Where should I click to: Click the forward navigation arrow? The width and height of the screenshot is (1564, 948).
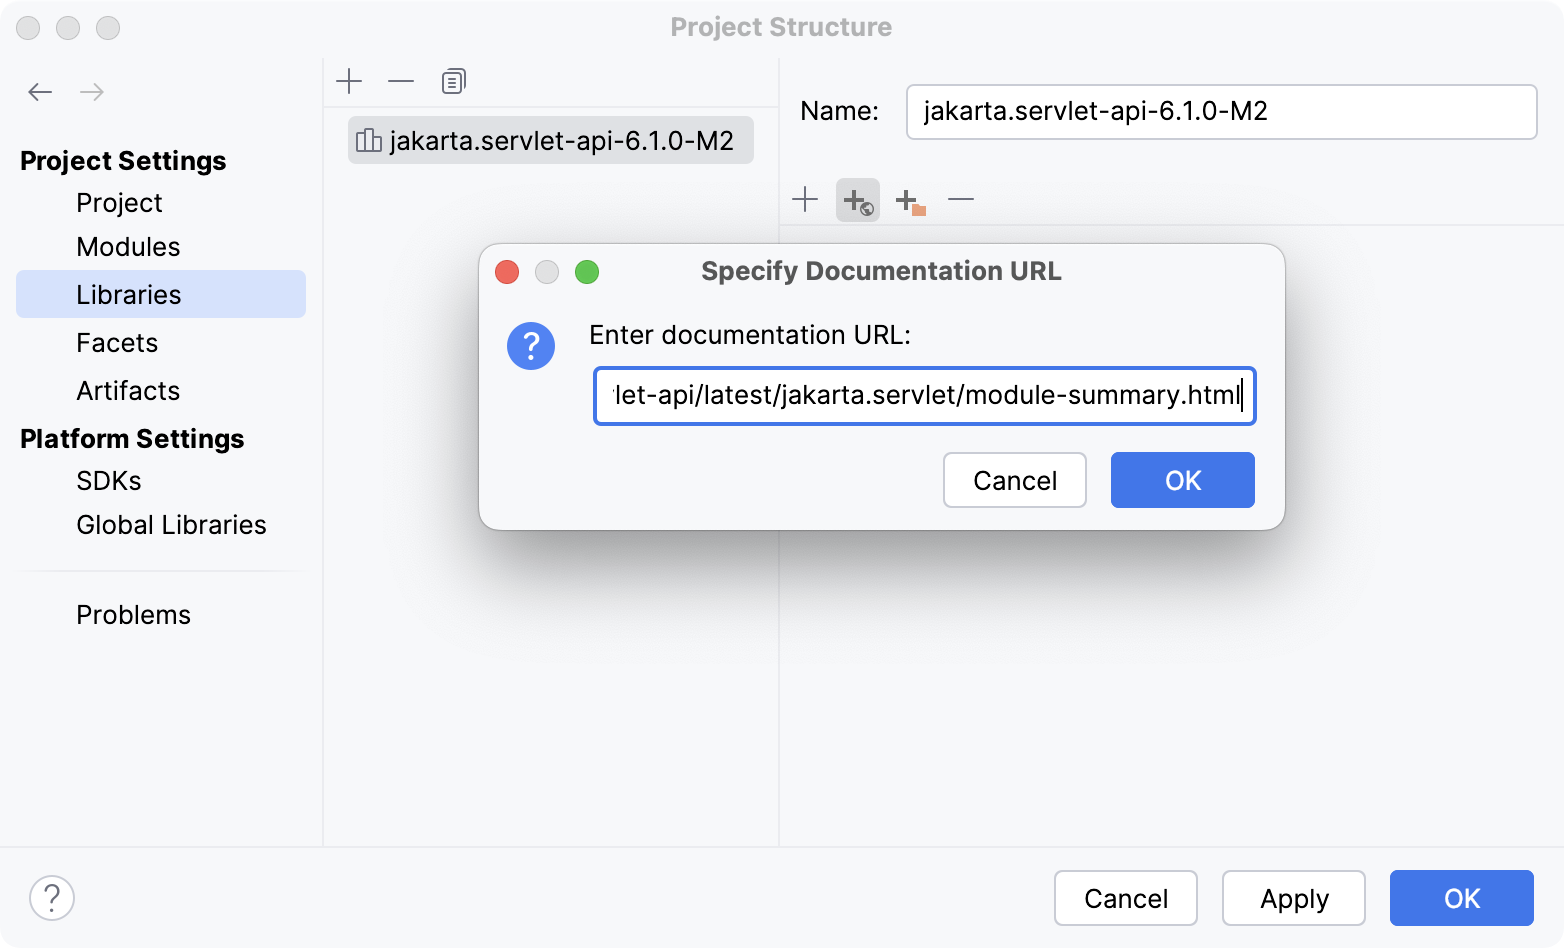click(x=92, y=91)
